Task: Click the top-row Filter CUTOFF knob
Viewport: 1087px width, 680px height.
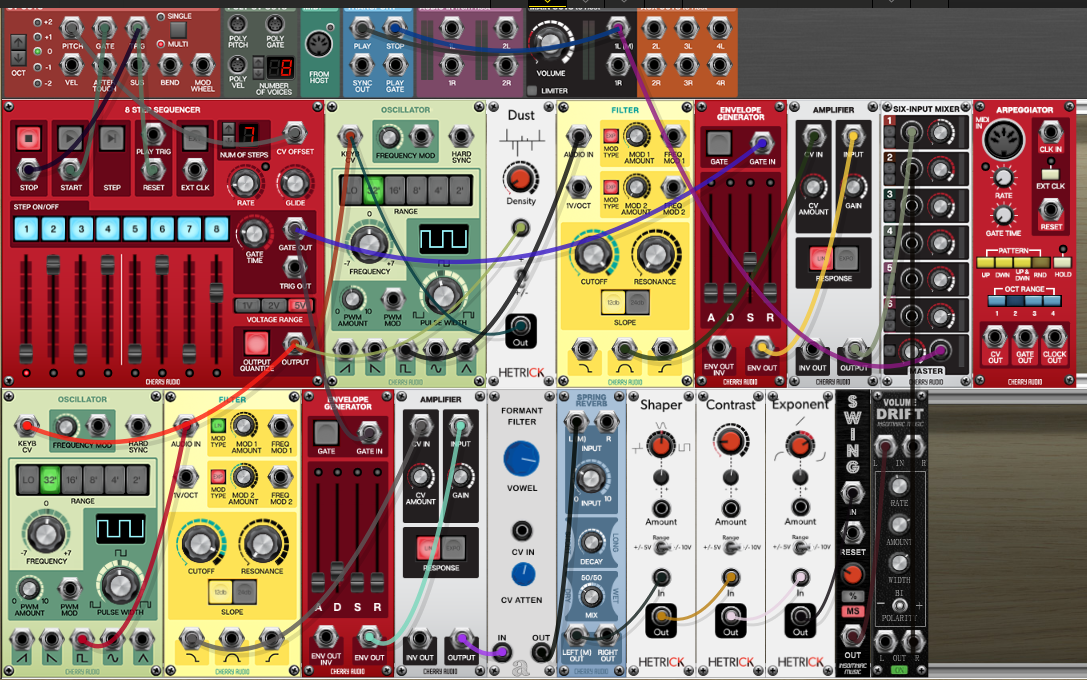Action: coord(593,255)
